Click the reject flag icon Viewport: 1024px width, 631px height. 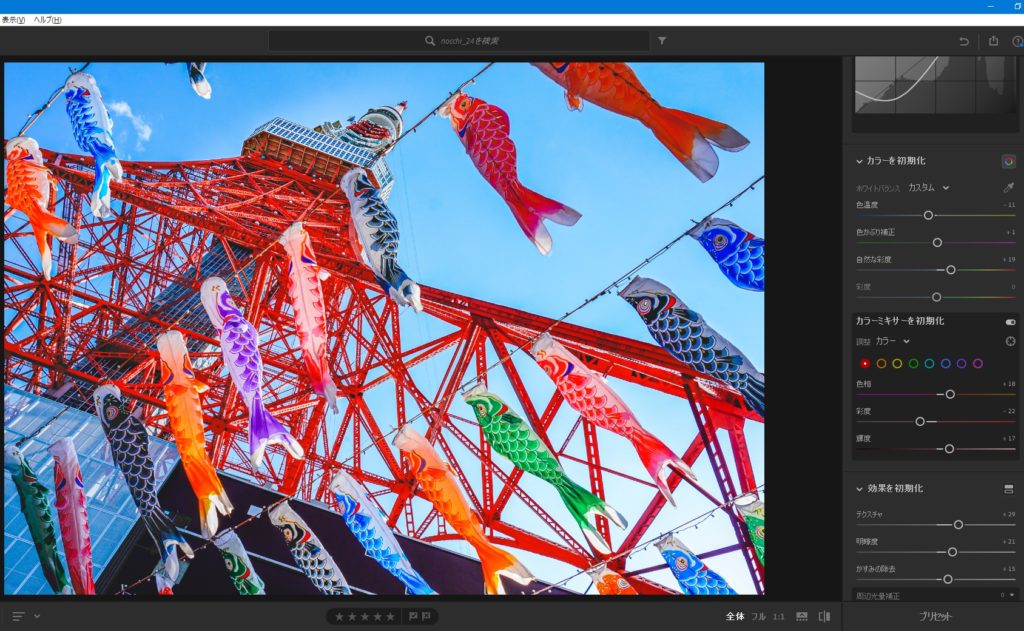[x=426, y=616]
